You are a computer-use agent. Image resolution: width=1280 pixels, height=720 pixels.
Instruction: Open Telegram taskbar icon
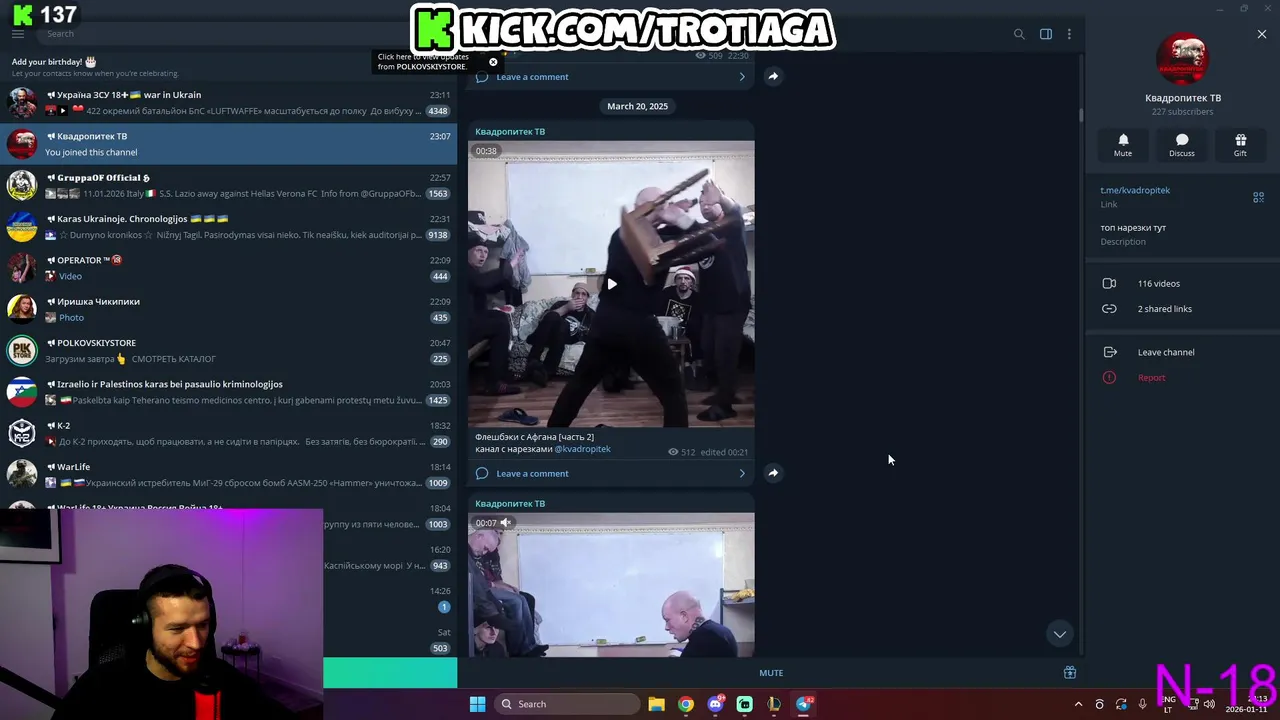point(804,704)
